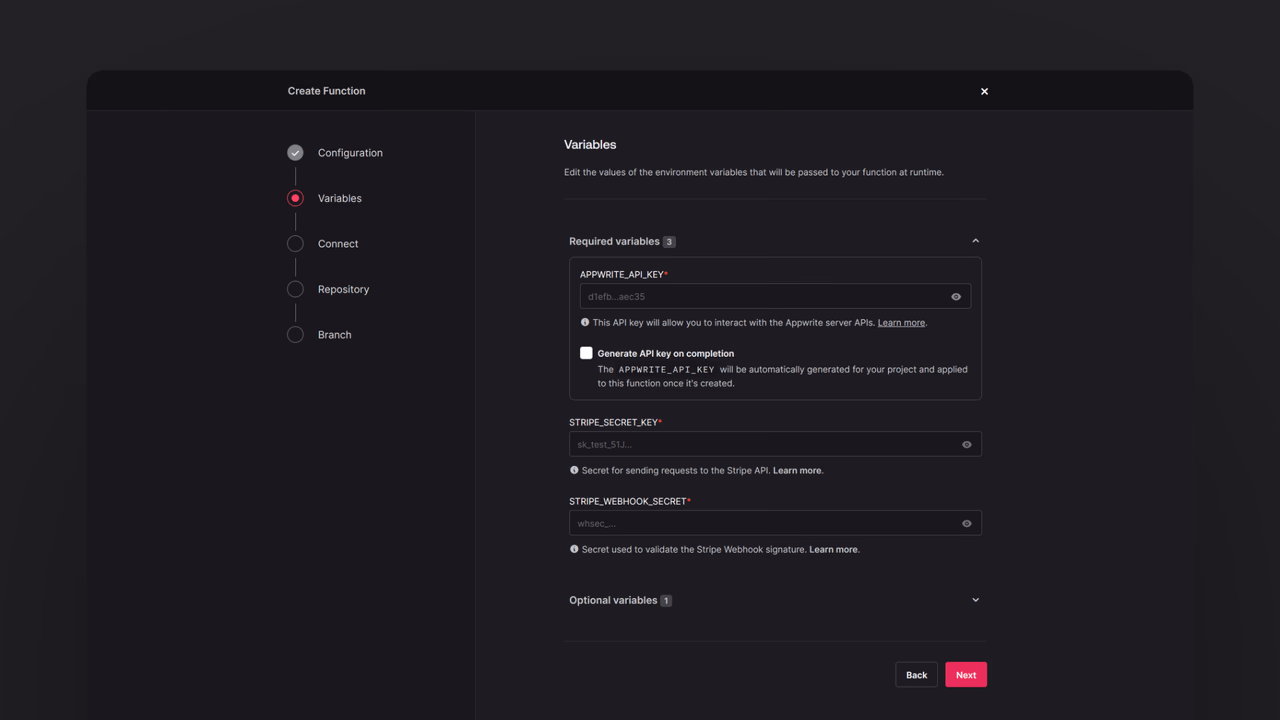The image size is (1280, 720).
Task: Click the Next button
Action: pyautogui.click(x=966, y=675)
